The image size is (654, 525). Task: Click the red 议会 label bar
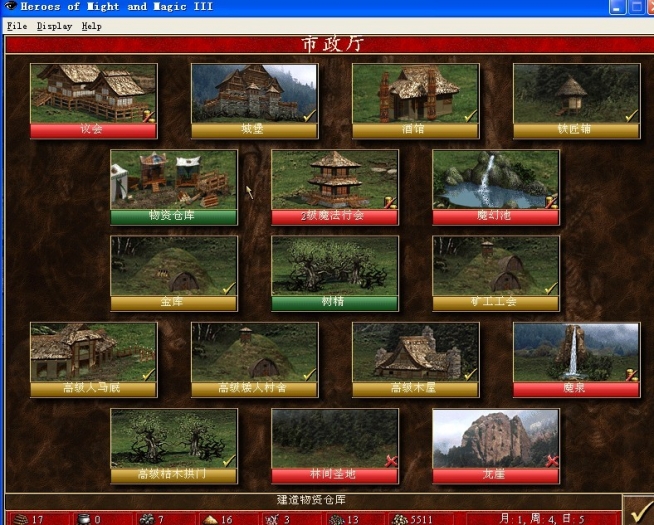[x=94, y=131]
